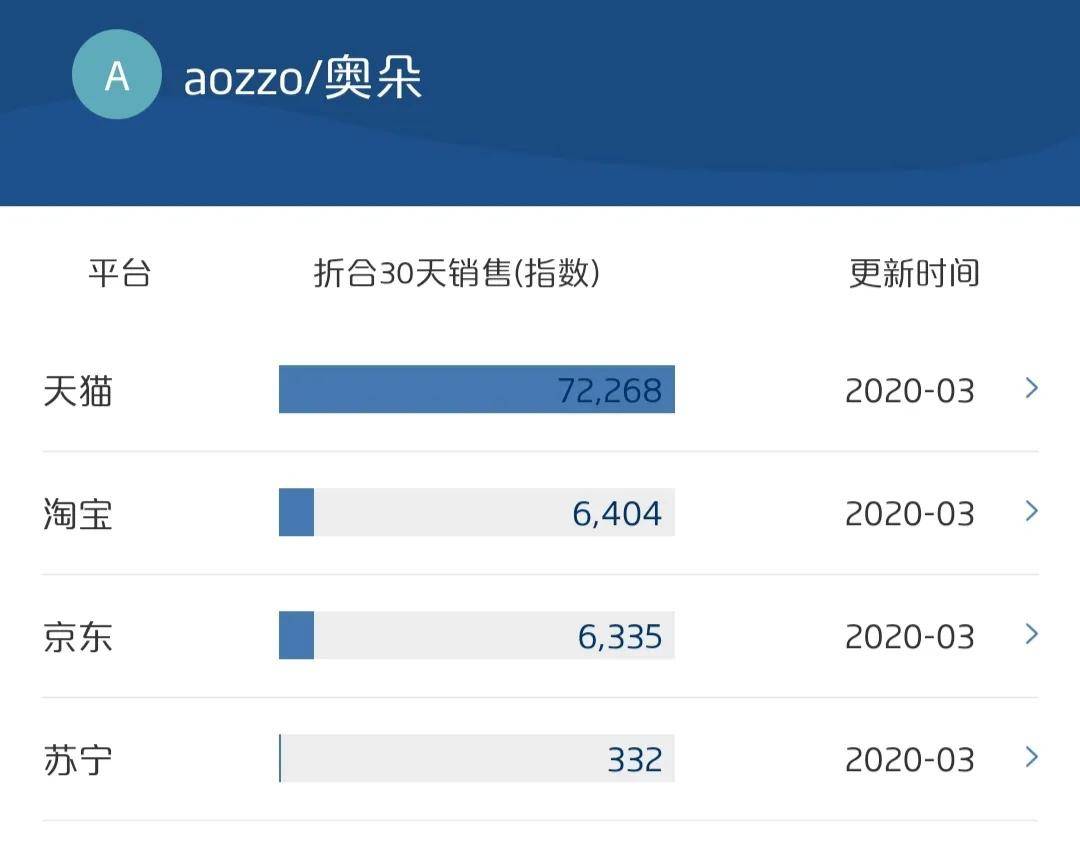The image size is (1080, 847).
Task: Click the 淘宝 sales bar showing 6,404
Action: (x=476, y=512)
